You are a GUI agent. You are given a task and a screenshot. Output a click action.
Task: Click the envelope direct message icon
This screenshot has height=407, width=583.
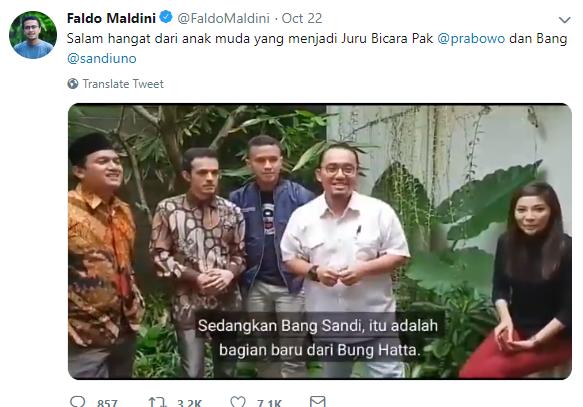(318, 401)
